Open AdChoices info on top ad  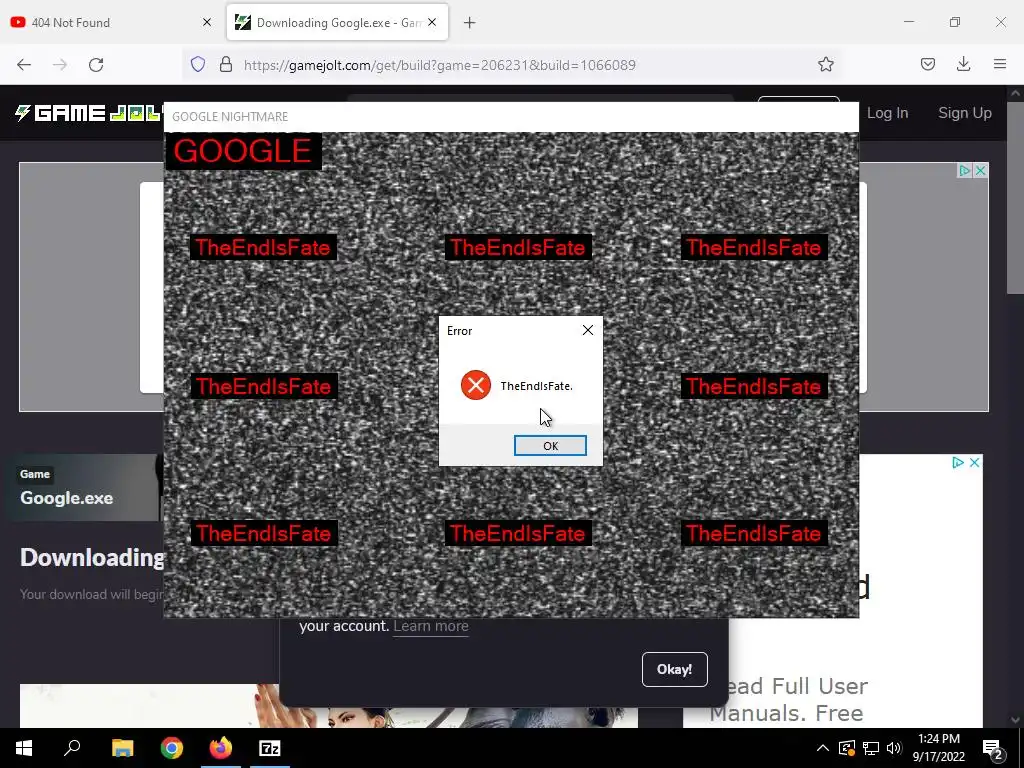(965, 170)
